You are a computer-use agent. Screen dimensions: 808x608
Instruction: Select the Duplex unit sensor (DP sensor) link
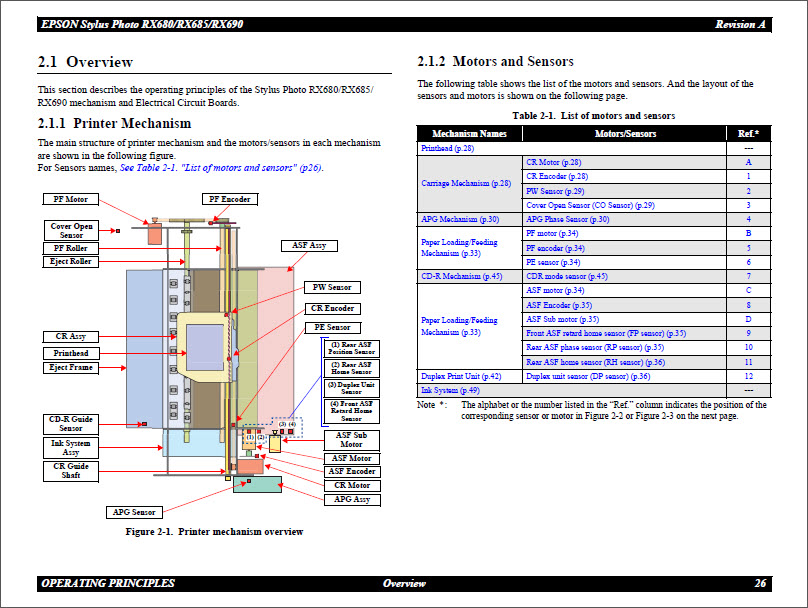point(585,377)
